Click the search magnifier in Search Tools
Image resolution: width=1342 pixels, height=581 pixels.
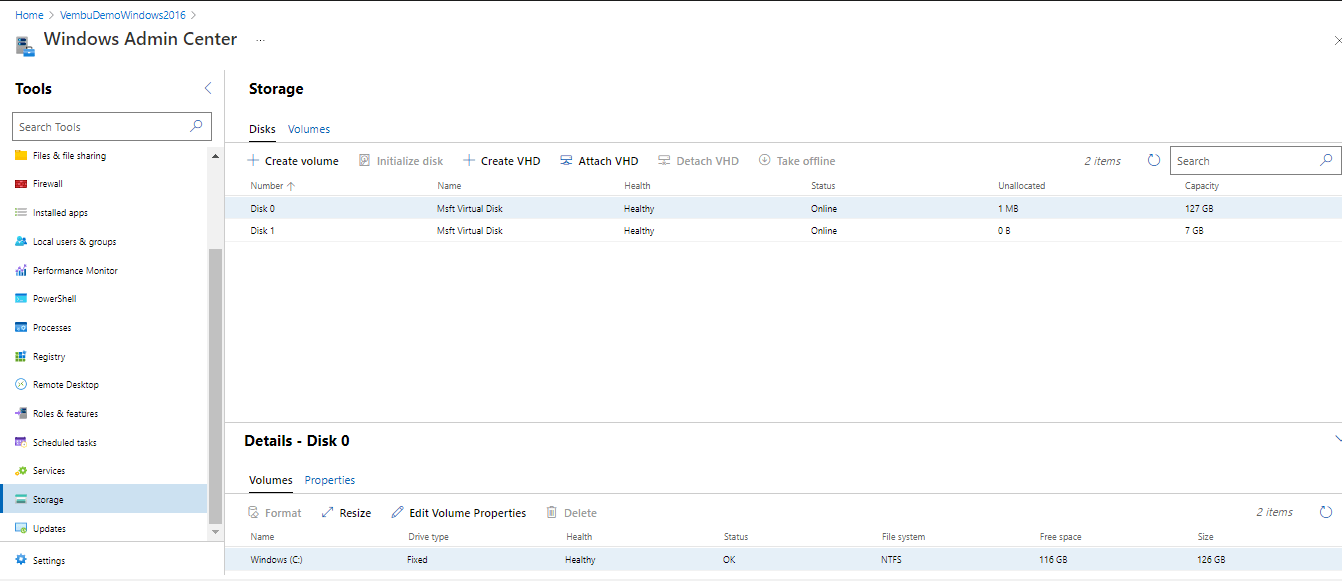(x=196, y=126)
